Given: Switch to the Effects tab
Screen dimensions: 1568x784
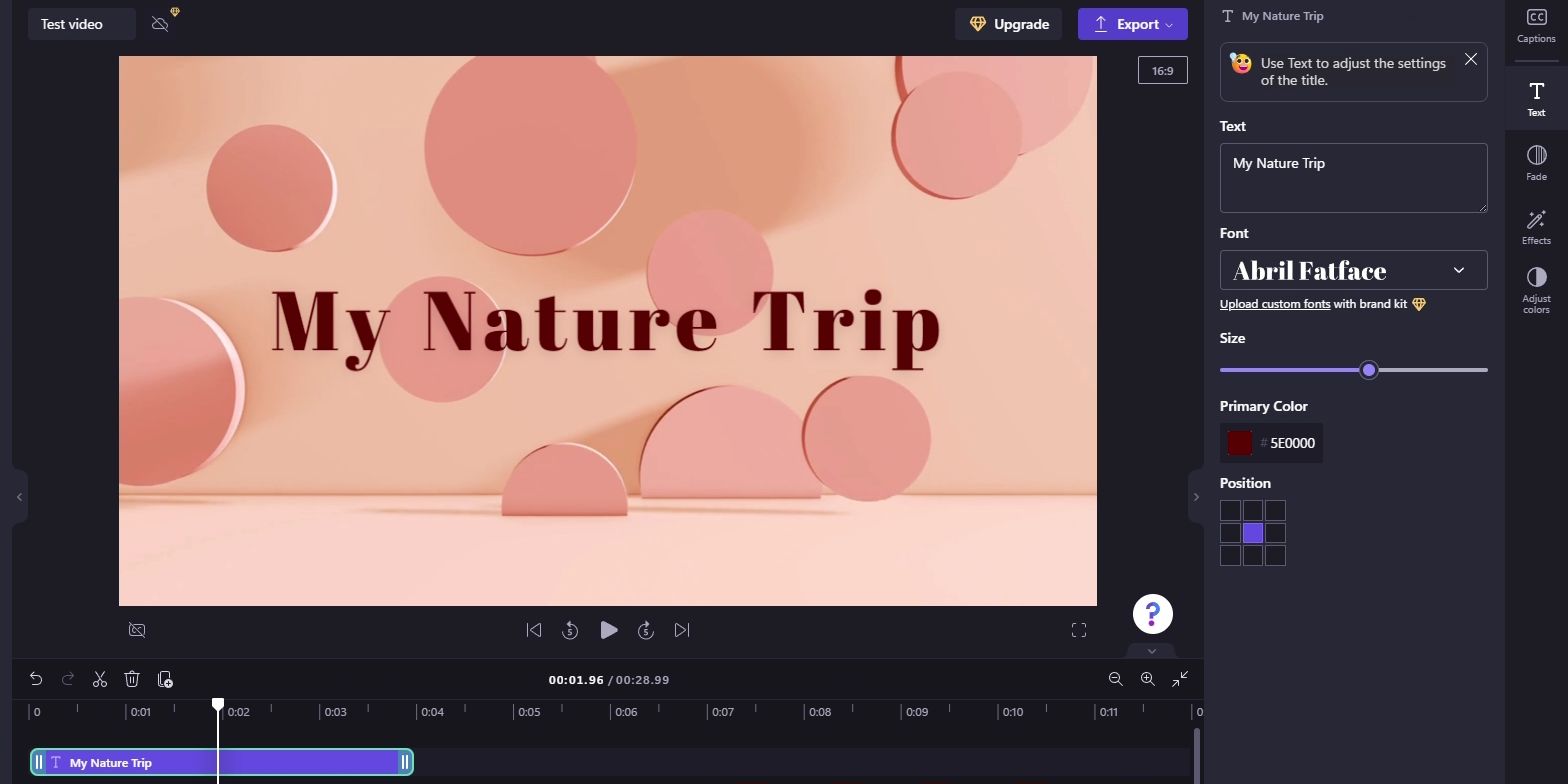Looking at the screenshot, I should click(x=1536, y=227).
